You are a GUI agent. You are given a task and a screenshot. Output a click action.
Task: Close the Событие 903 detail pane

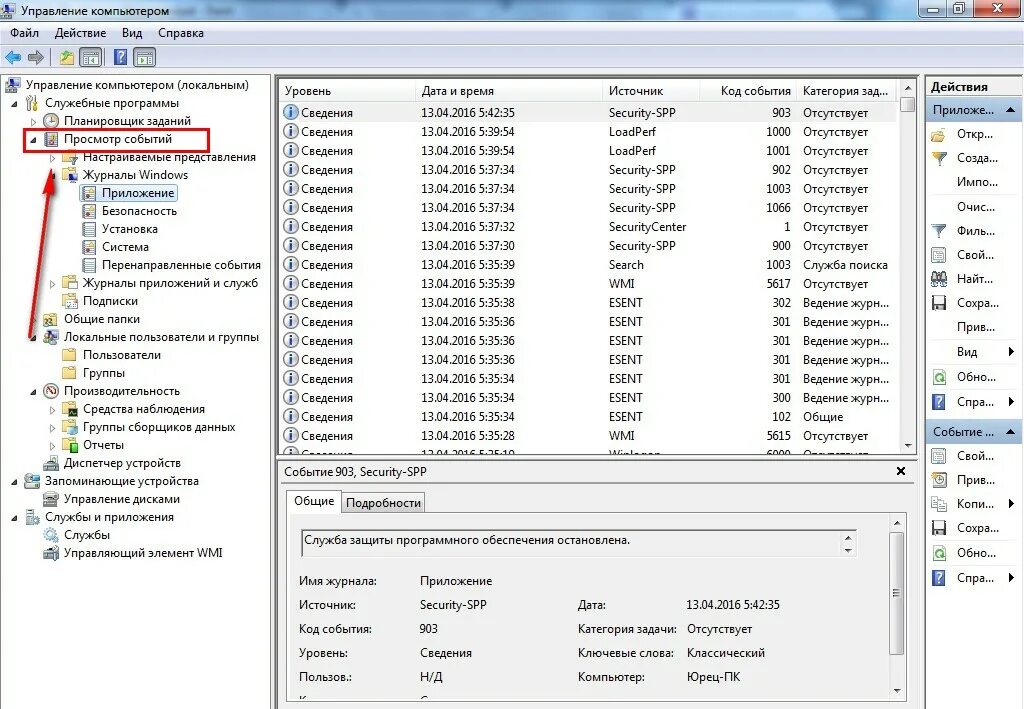coord(901,471)
